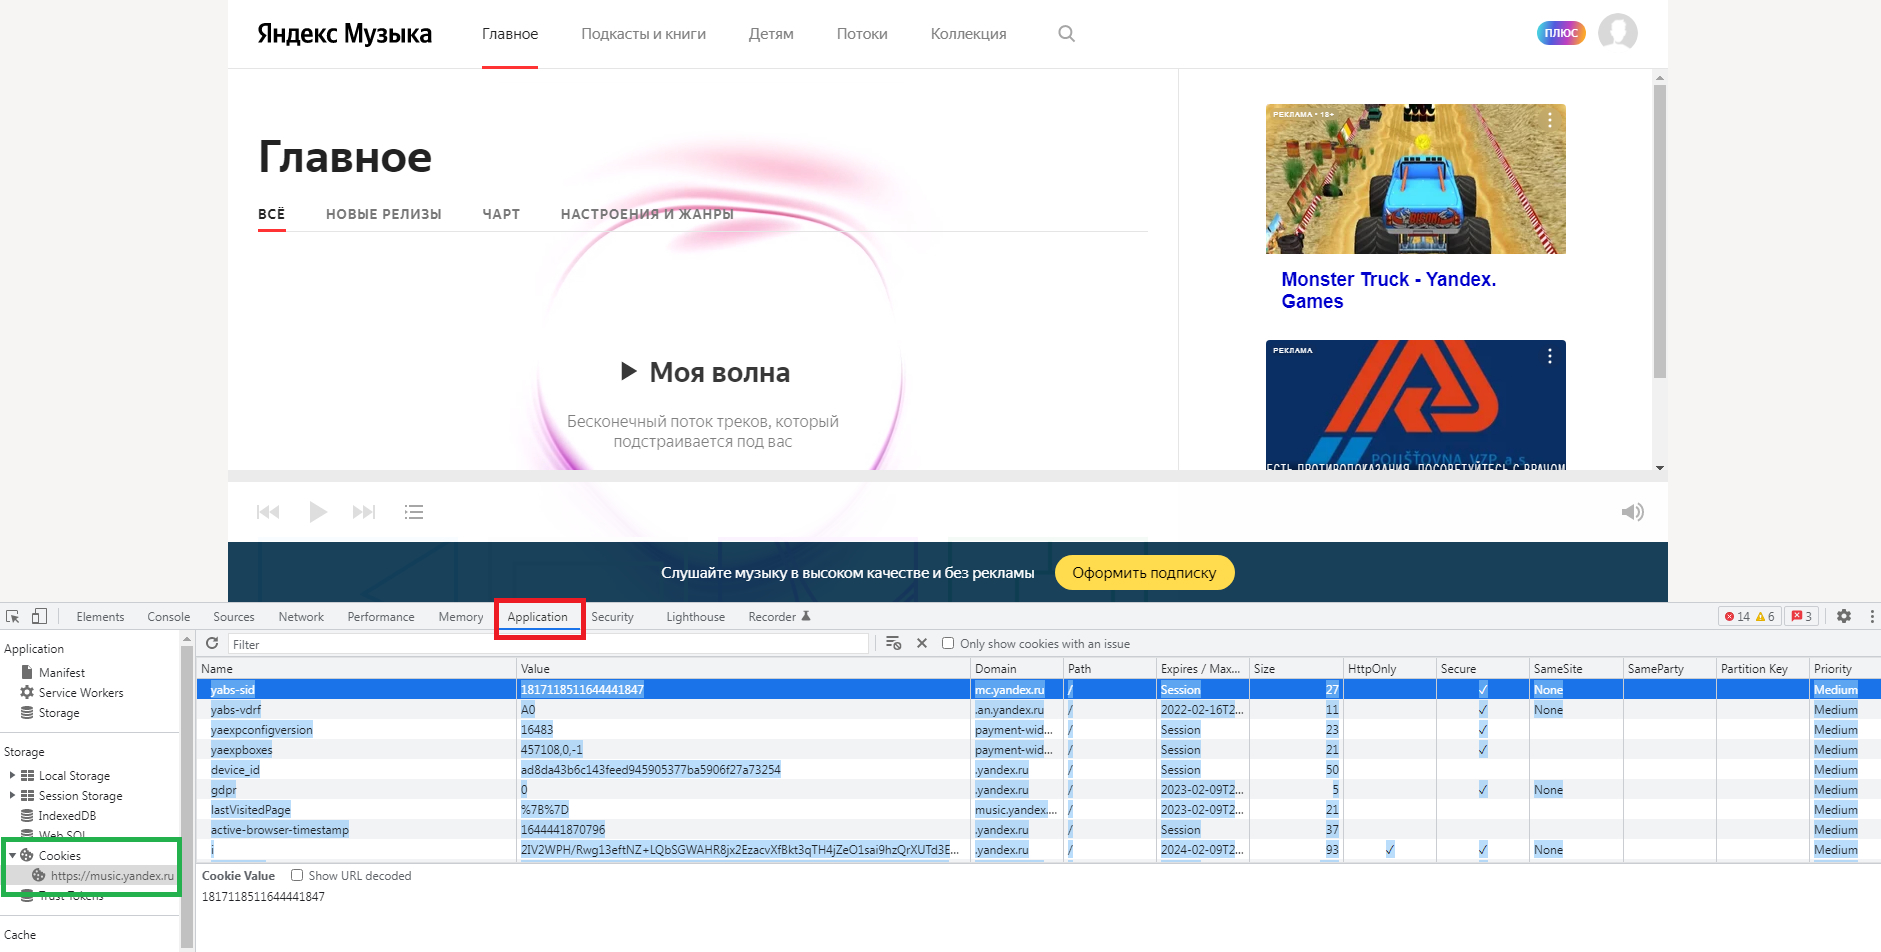Viewport: 1881px width, 952px height.
Task: Select Storage under Application section
Action: [x=59, y=713]
